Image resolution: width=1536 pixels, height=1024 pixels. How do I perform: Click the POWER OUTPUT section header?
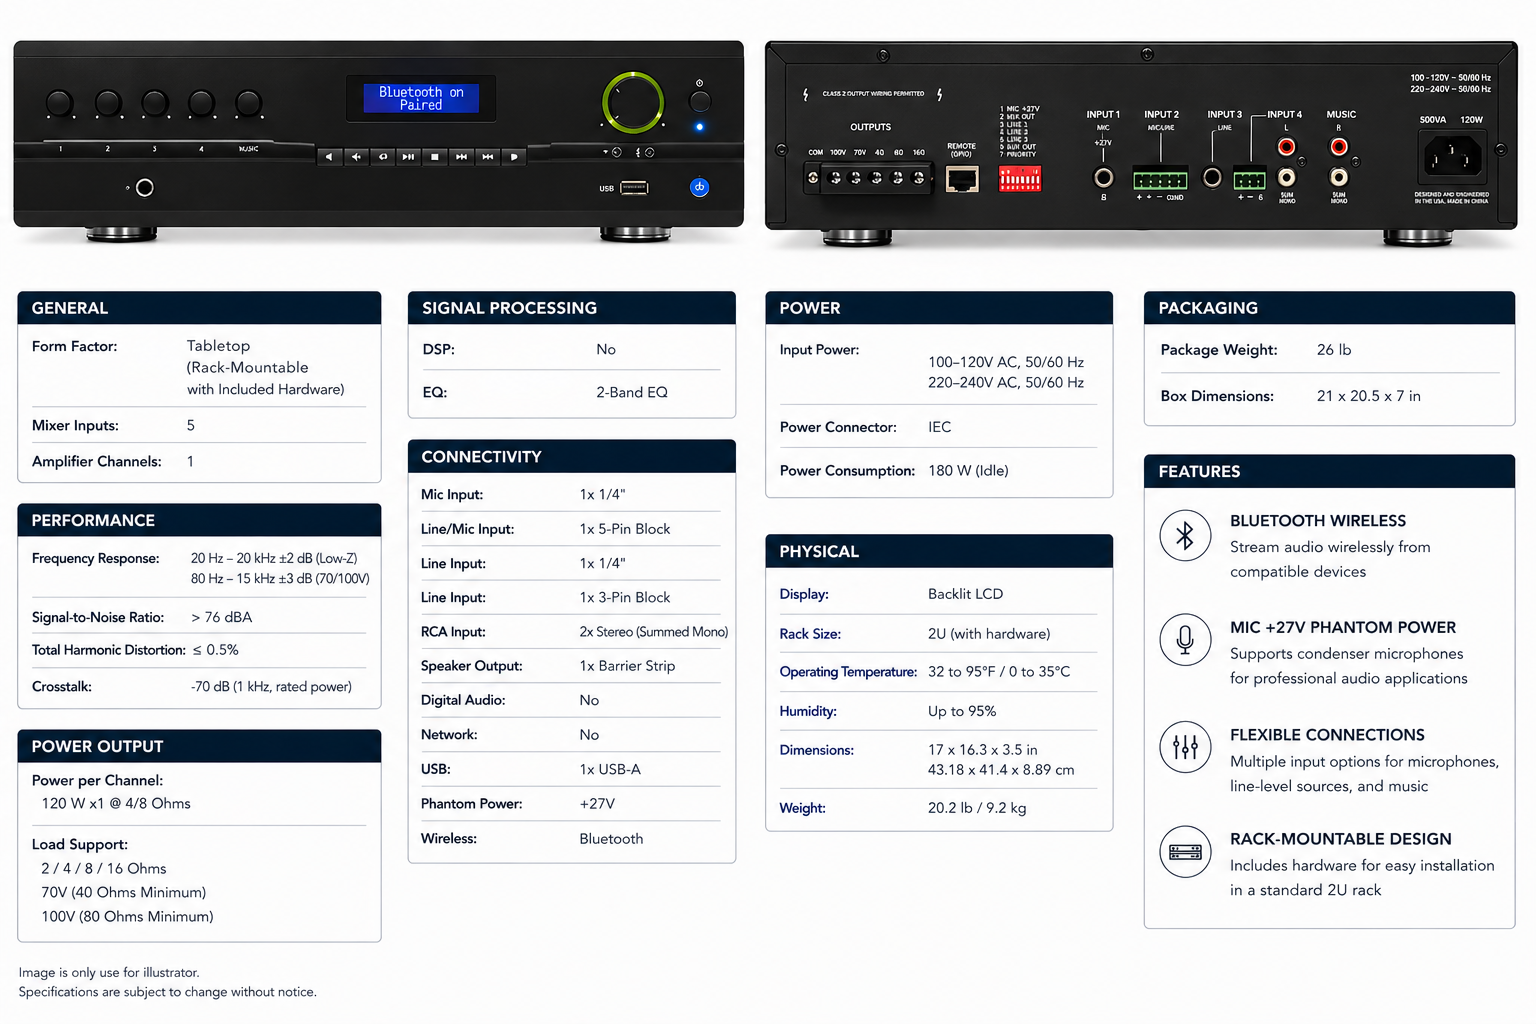point(199,746)
